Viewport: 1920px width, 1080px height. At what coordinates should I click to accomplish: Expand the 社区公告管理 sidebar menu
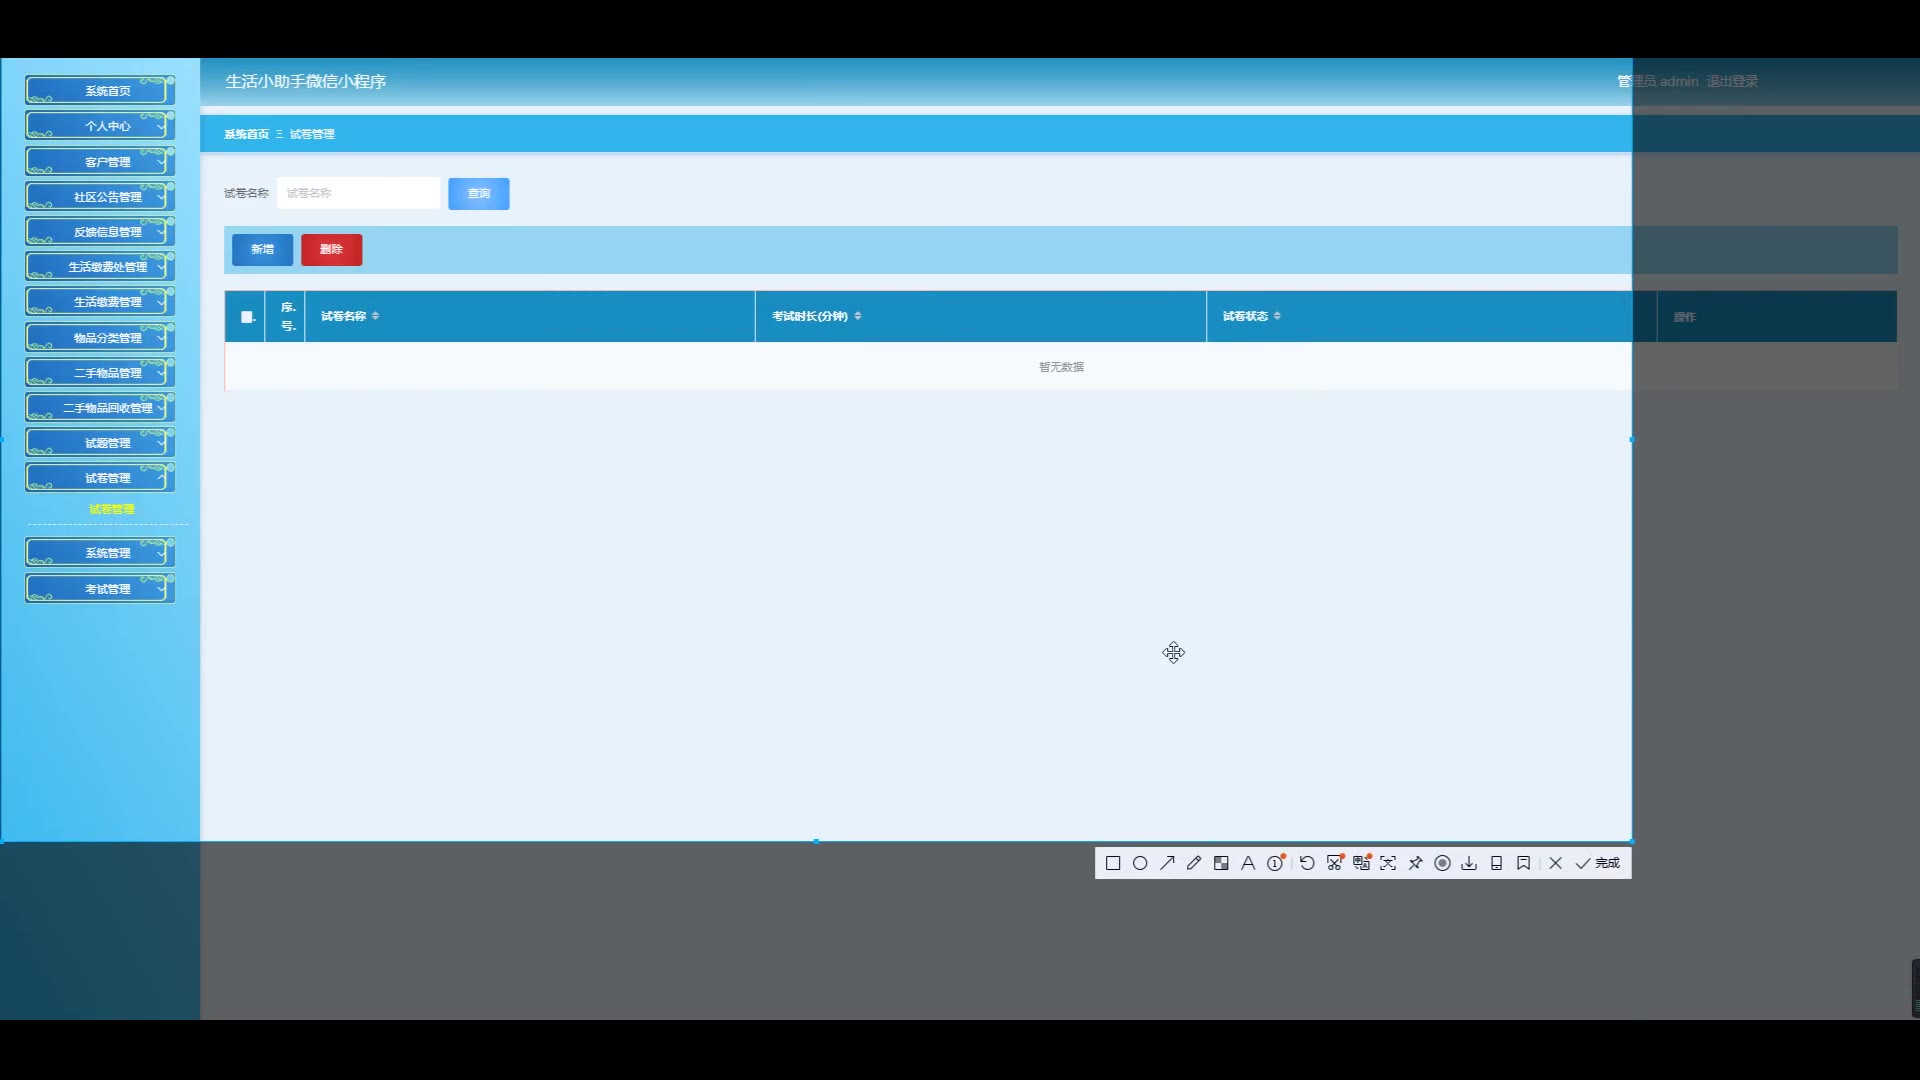pyautogui.click(x=100, y=196)
